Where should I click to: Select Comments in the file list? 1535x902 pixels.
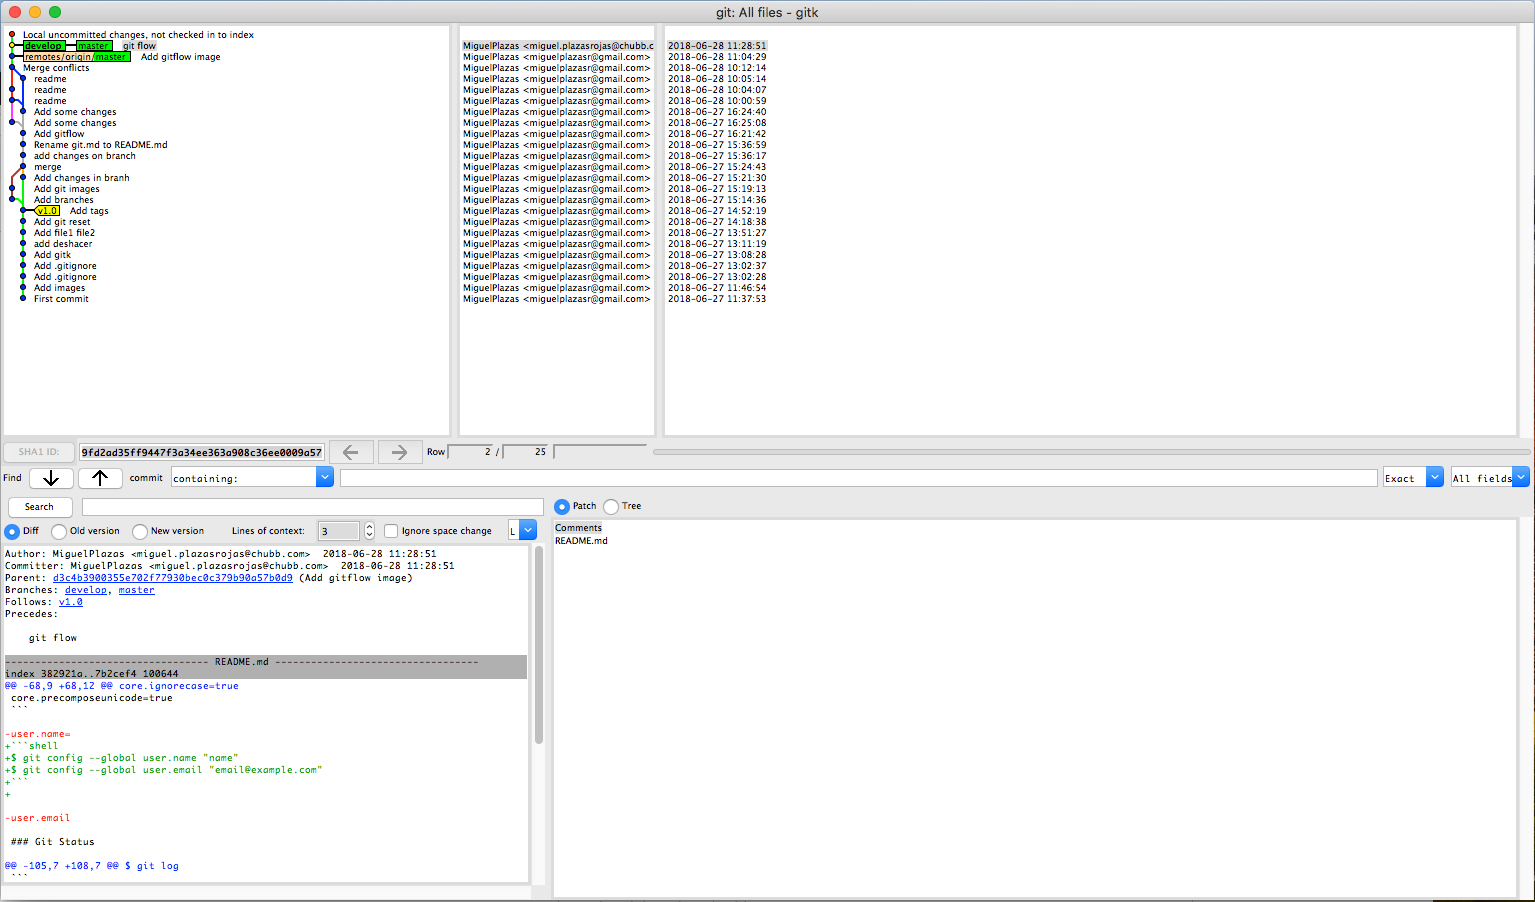pyautogui.click(x=578, y=528)
